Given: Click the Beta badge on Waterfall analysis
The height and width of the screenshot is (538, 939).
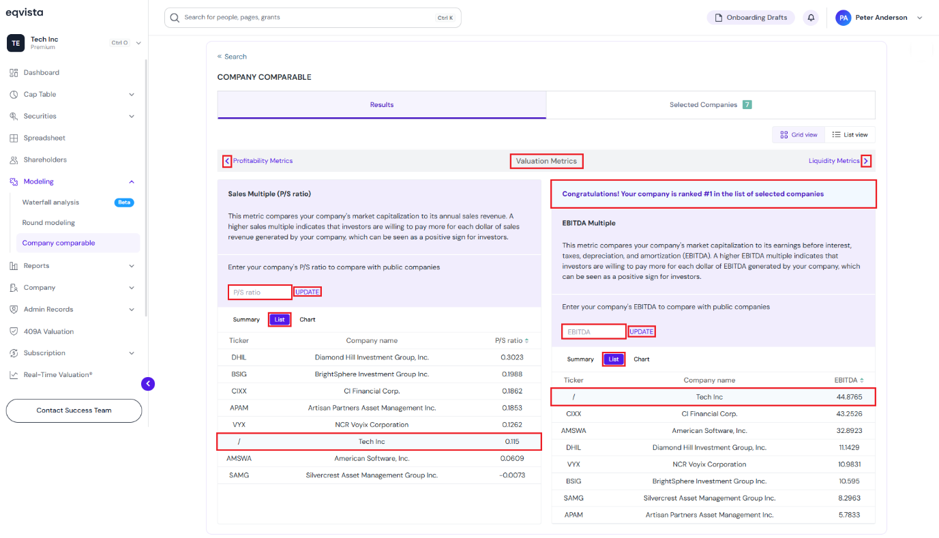Looking at the screenshot, I should click(124, 202).
